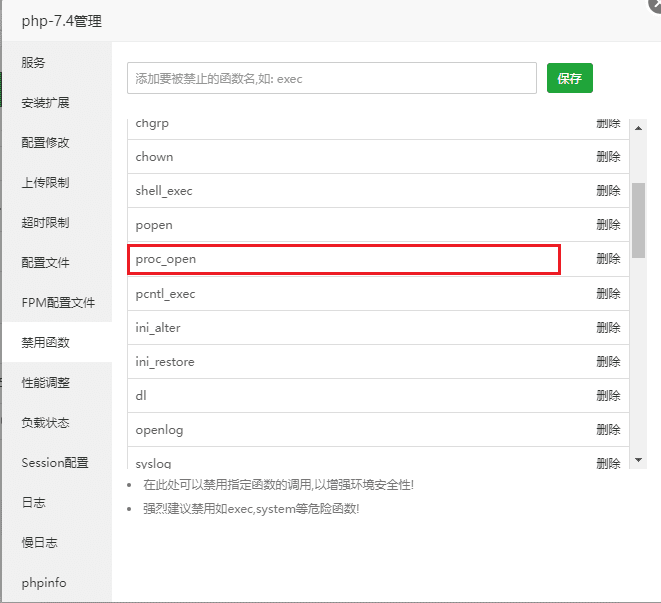Select the 性能调整 tab
This screenshot has width=661, height=603.
pyautogui.click(x=46, y=382)
